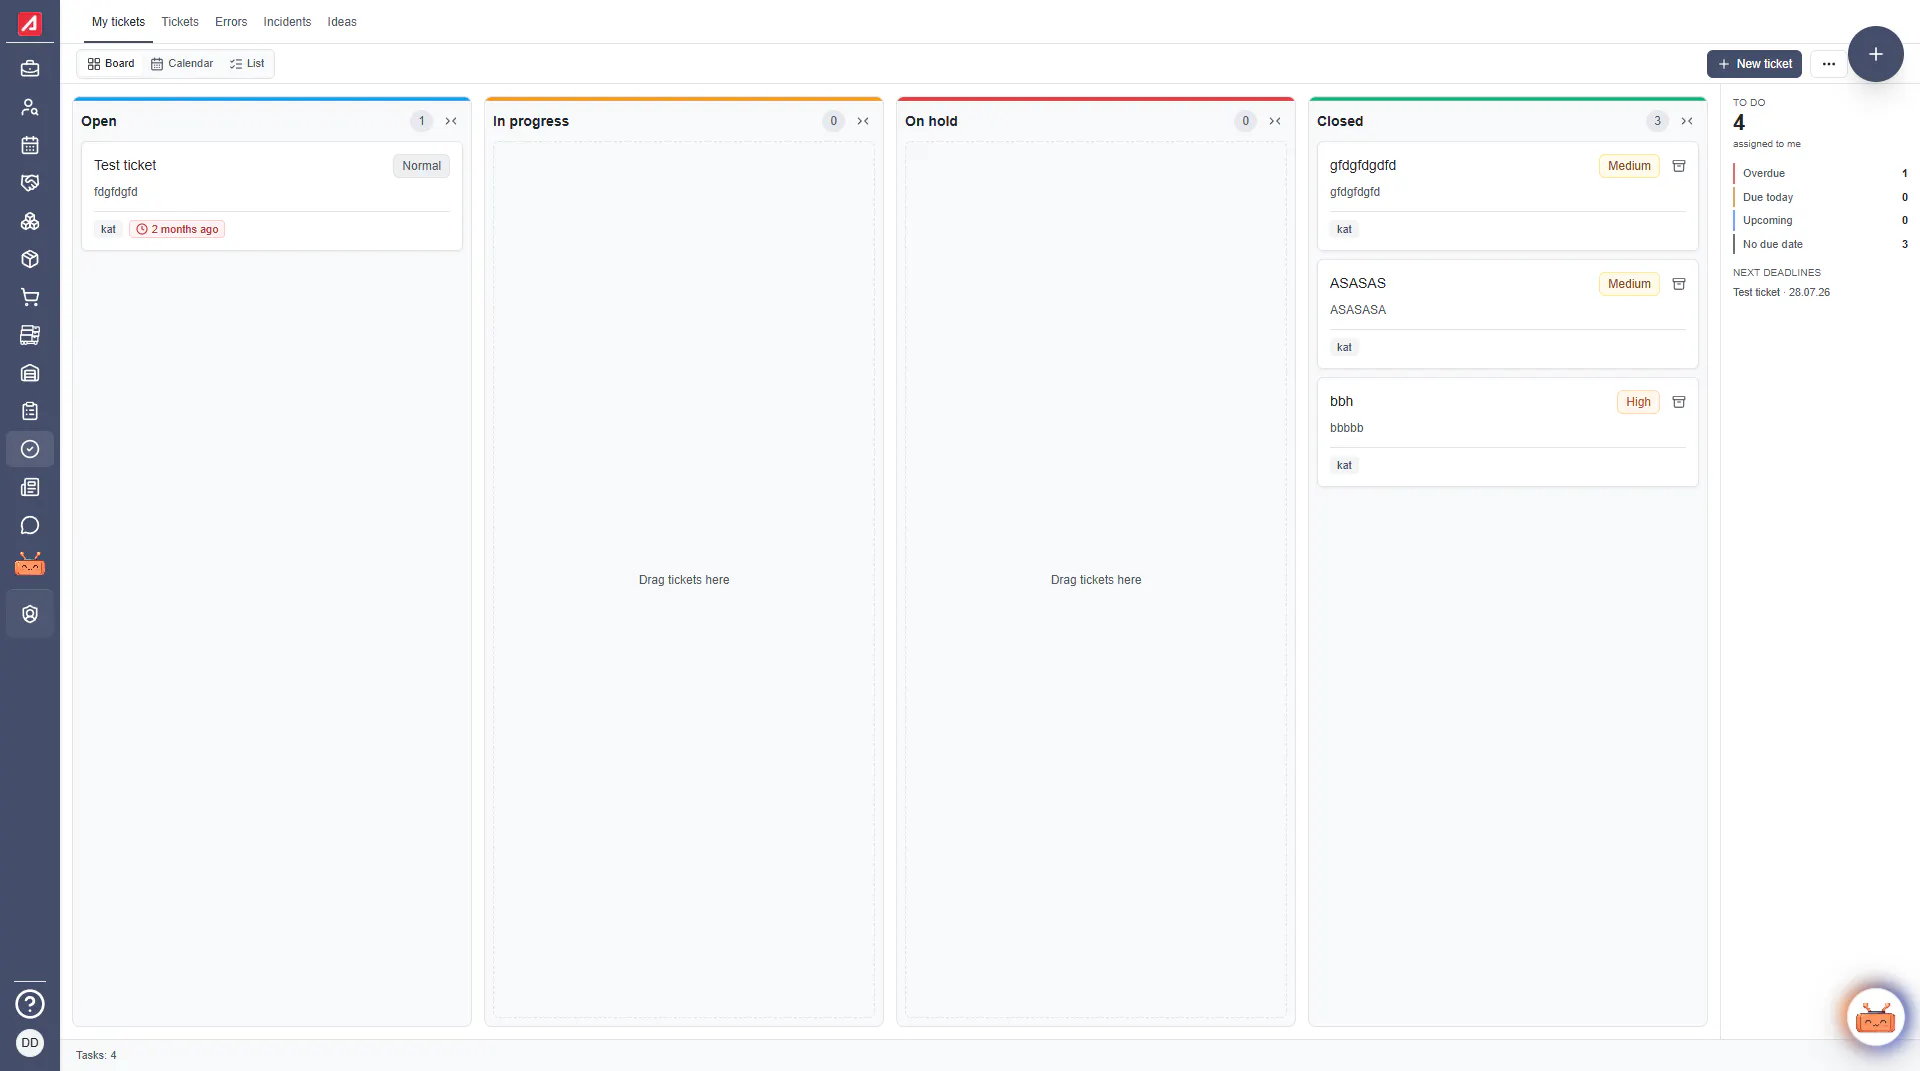This screenshot has height=1071, width=1920.
Task: Collapse the In progress column
Action: pyautogui.click(x=863, y=121)
